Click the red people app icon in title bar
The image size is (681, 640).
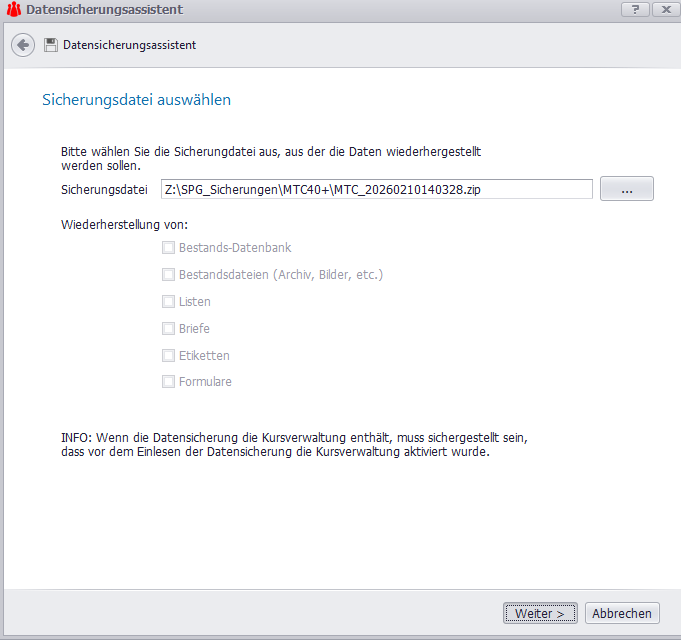(13, 10)
